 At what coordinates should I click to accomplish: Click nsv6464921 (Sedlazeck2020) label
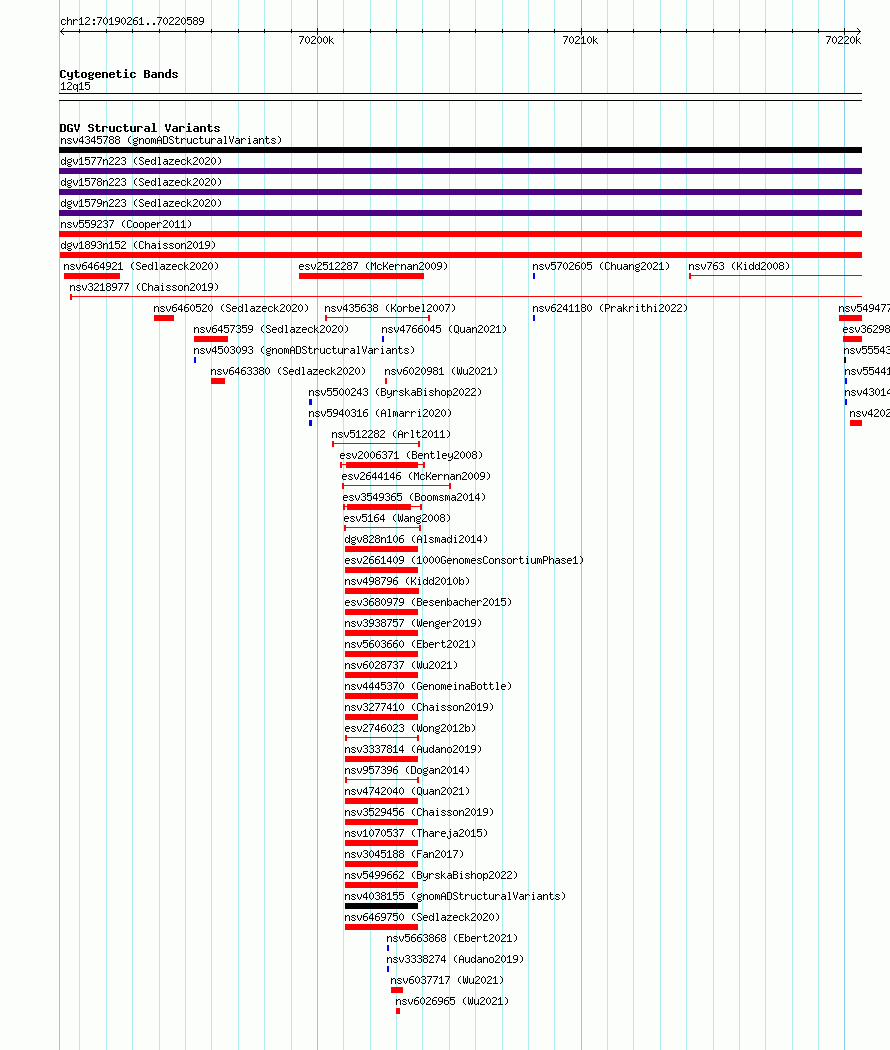coord(141,267)
